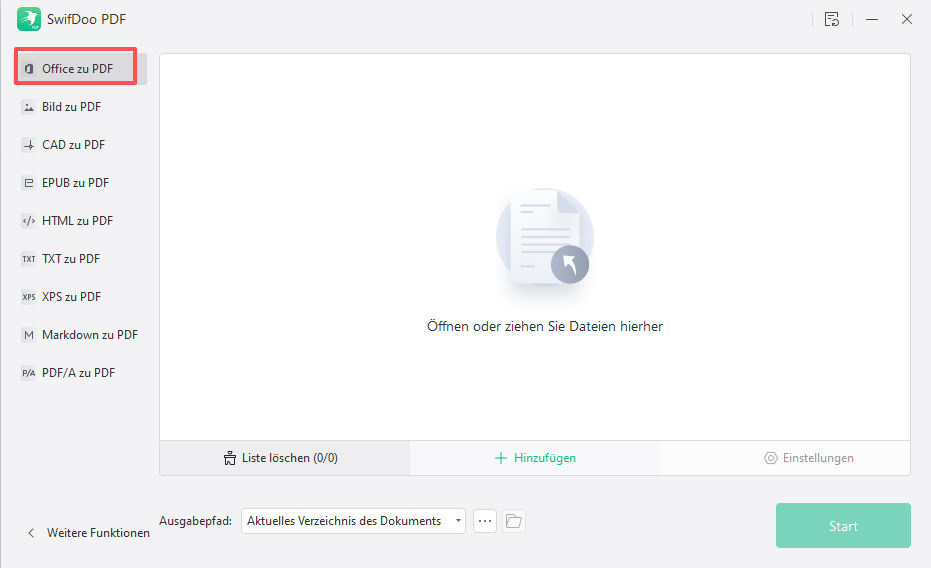Image resolution: width=931 pixels, height=568 pixels.
Task: Clear the list with Liste löschen
Action: click(x=285, y=458)
